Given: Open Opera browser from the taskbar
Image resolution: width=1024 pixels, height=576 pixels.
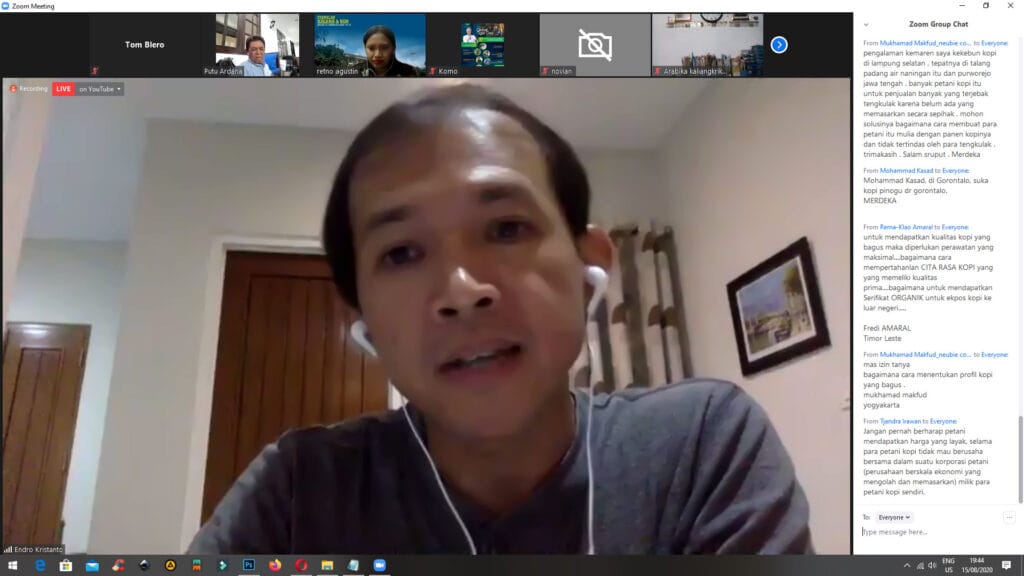Looking at the screenshot, I should tap(301, 566).
